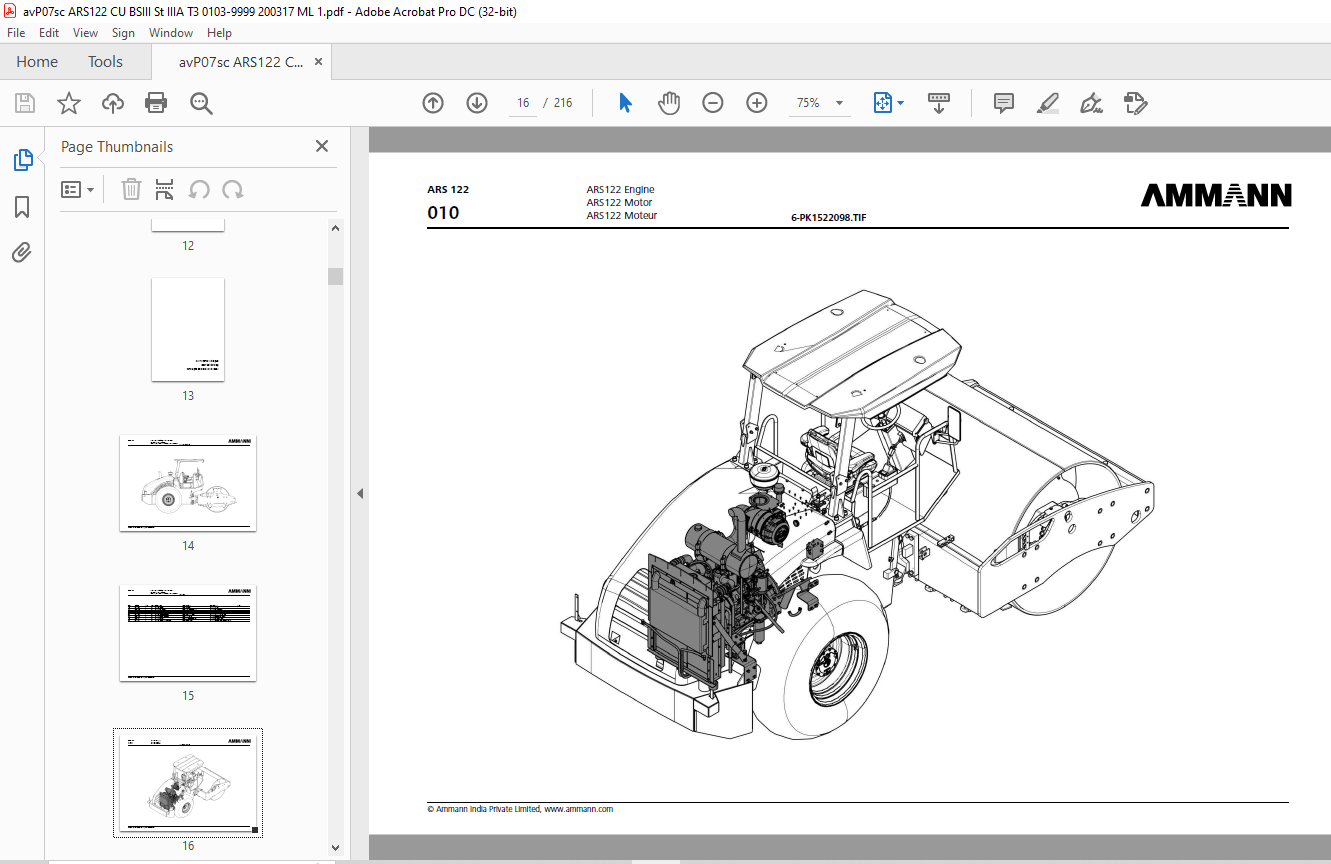Image resolution: width=1331 pixels, height=864 pixels.
Task: Select page 16 thumbnail
Action: point(188,783)
